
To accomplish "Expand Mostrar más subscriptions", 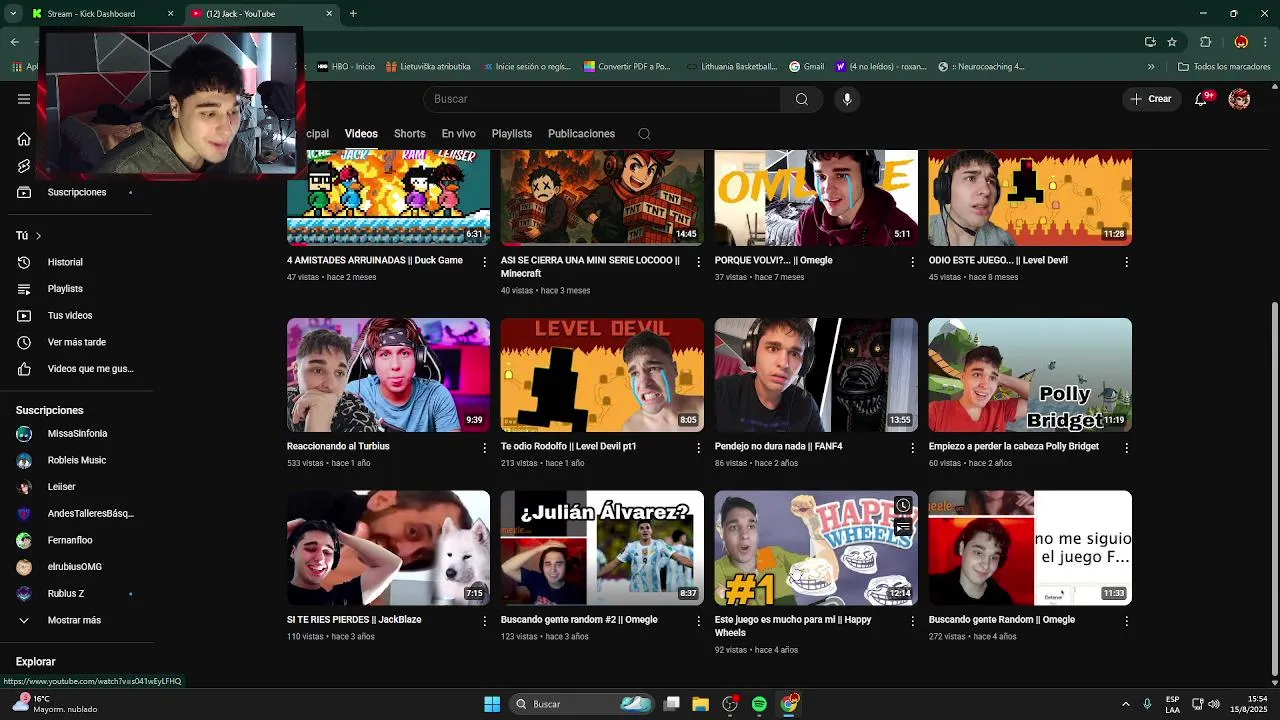I will coord(75,620).
